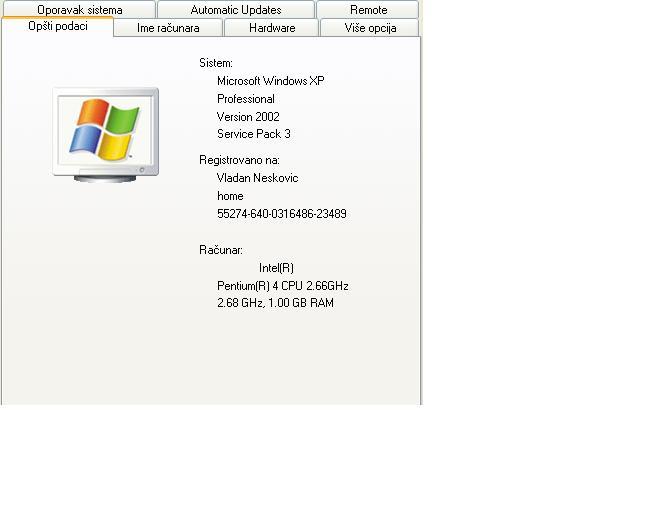Click the product ID 55274-640-0316486-23489
Screen dimensions: 662x508
[282, 214]
